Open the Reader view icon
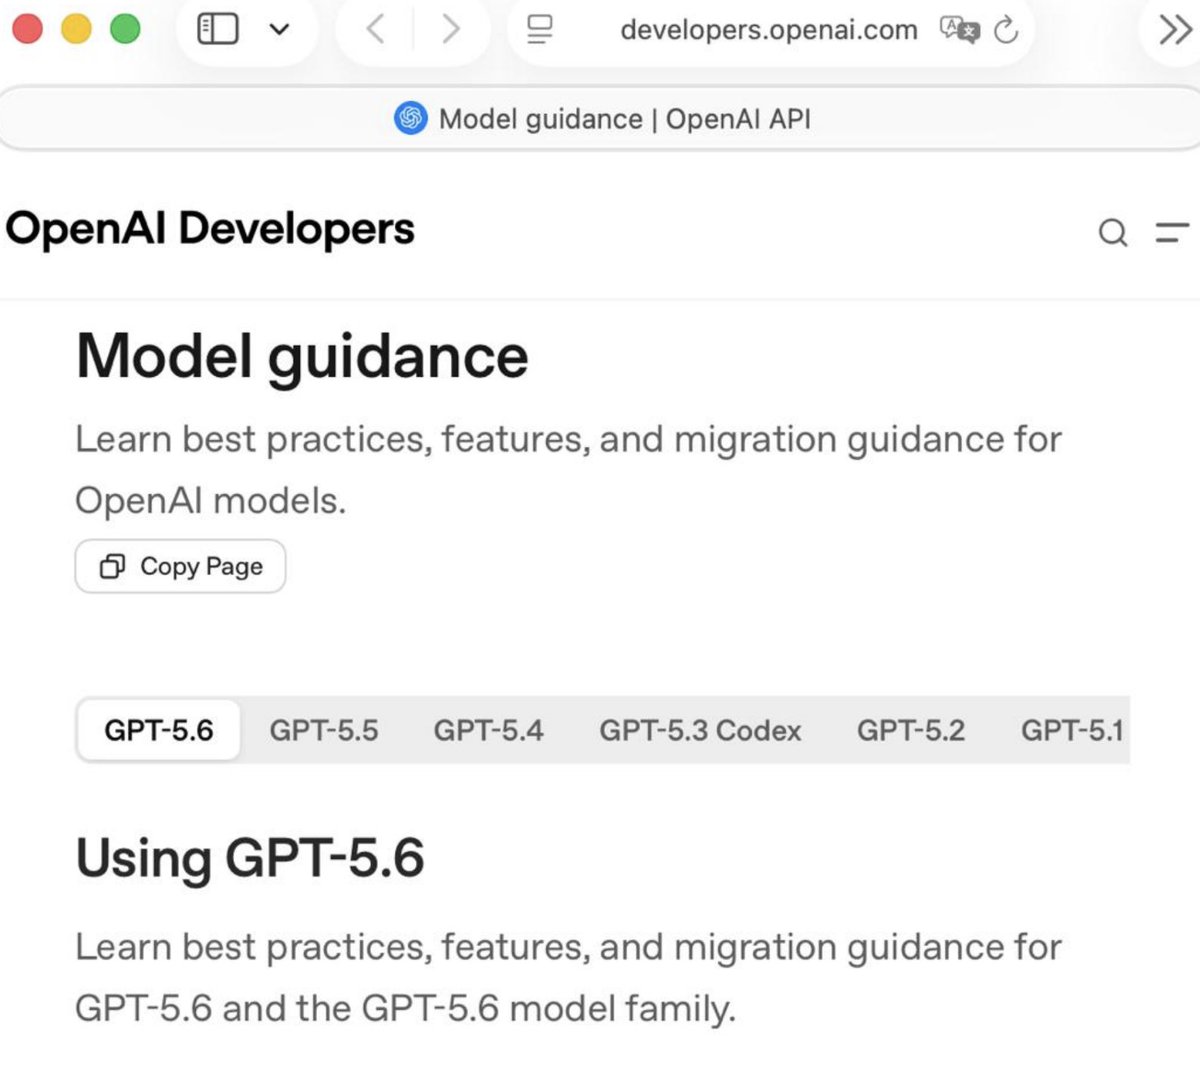Viewport: 1200px width, 1067px height. tap(540, 29)
